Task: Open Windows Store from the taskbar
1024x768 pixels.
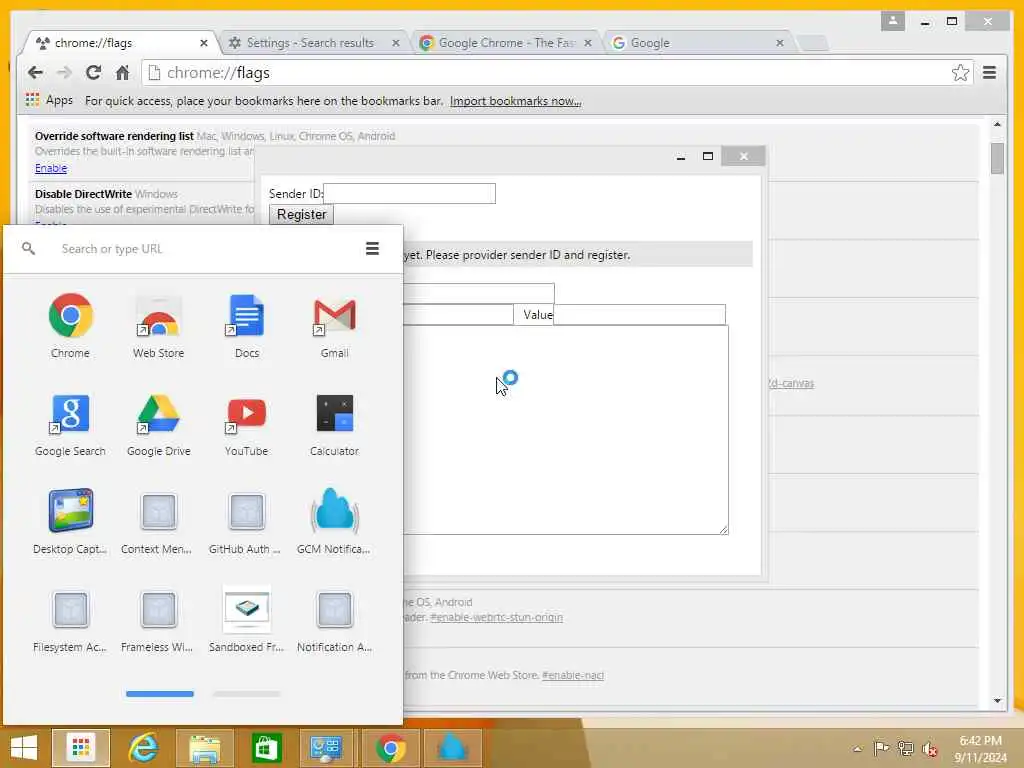Action: [x=266, y=748]
